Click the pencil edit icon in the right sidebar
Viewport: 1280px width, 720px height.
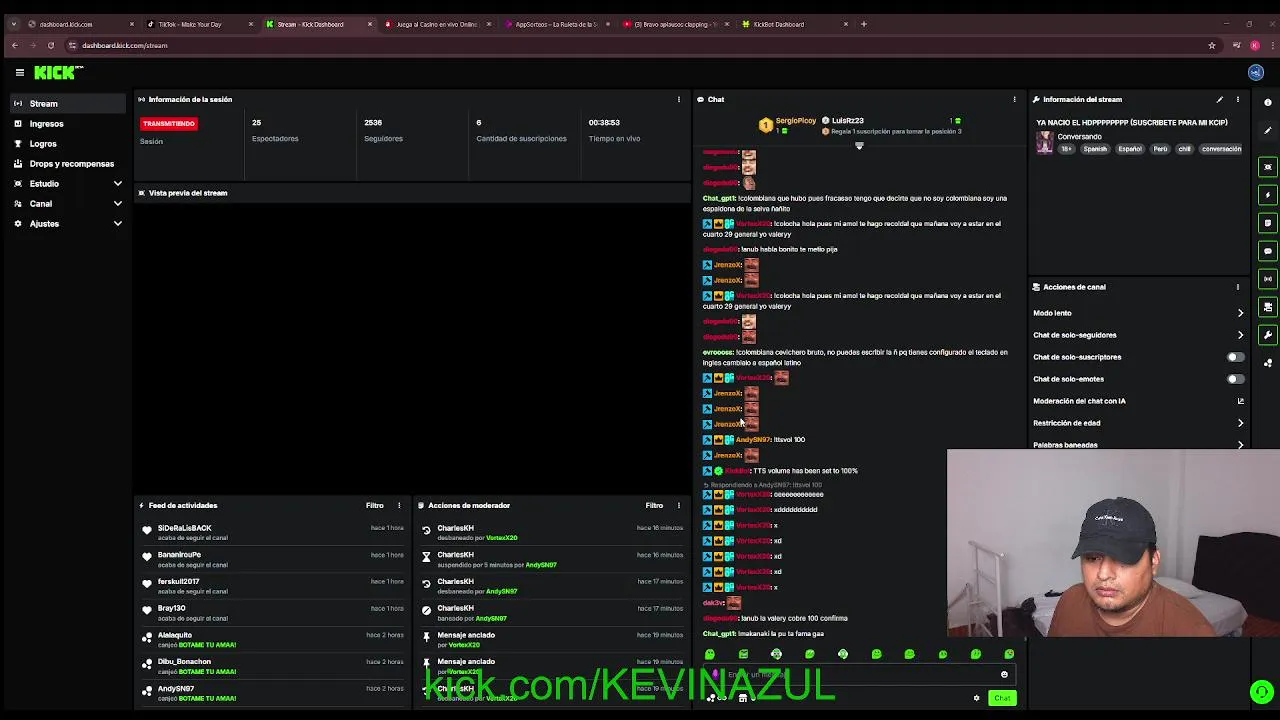coord(1268,130)
